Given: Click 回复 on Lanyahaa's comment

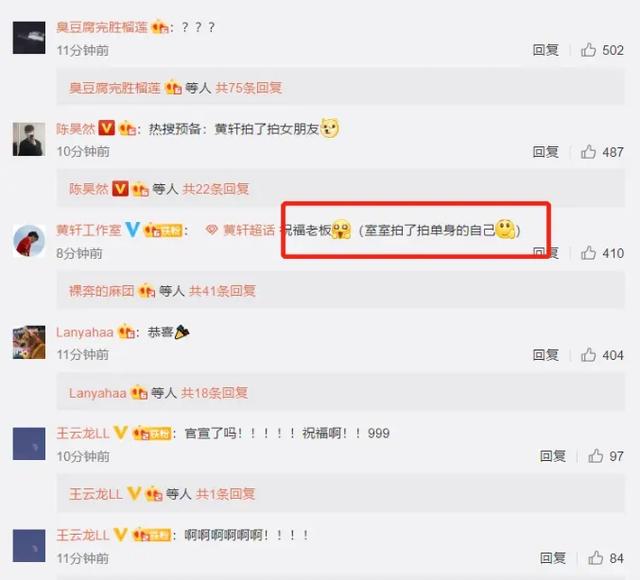Looking at the screenshot, I should pos(545,355).
